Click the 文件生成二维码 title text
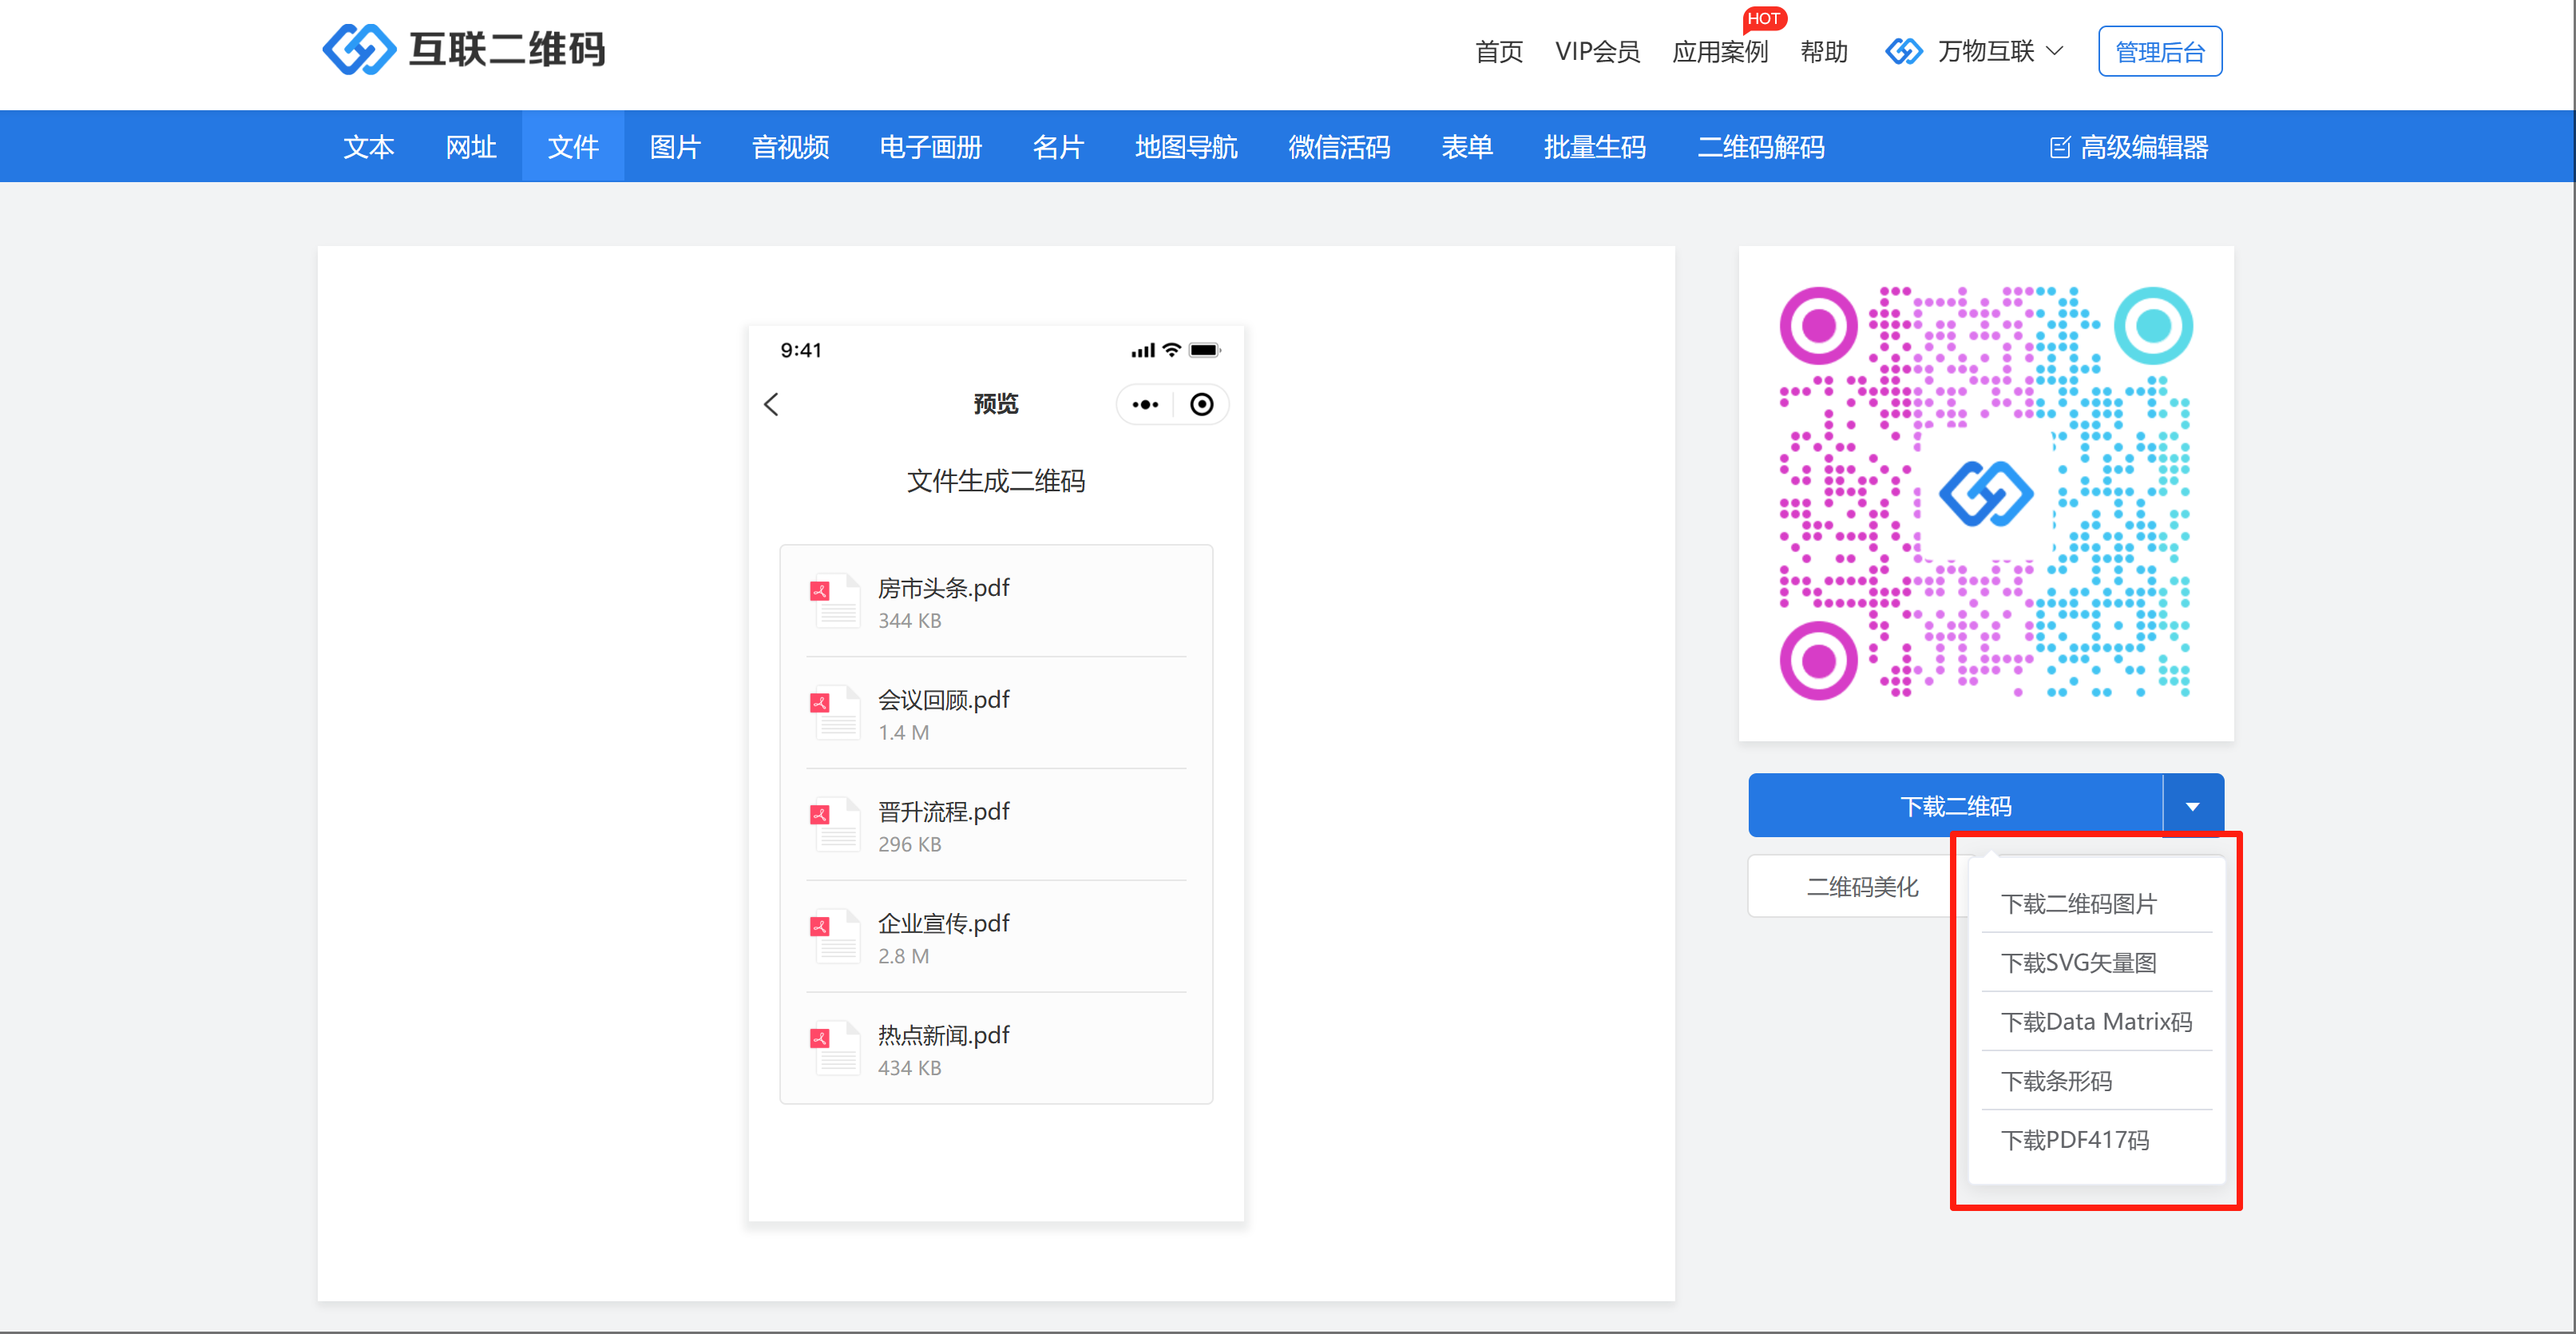2576x1334 pixels. point(996,481)
